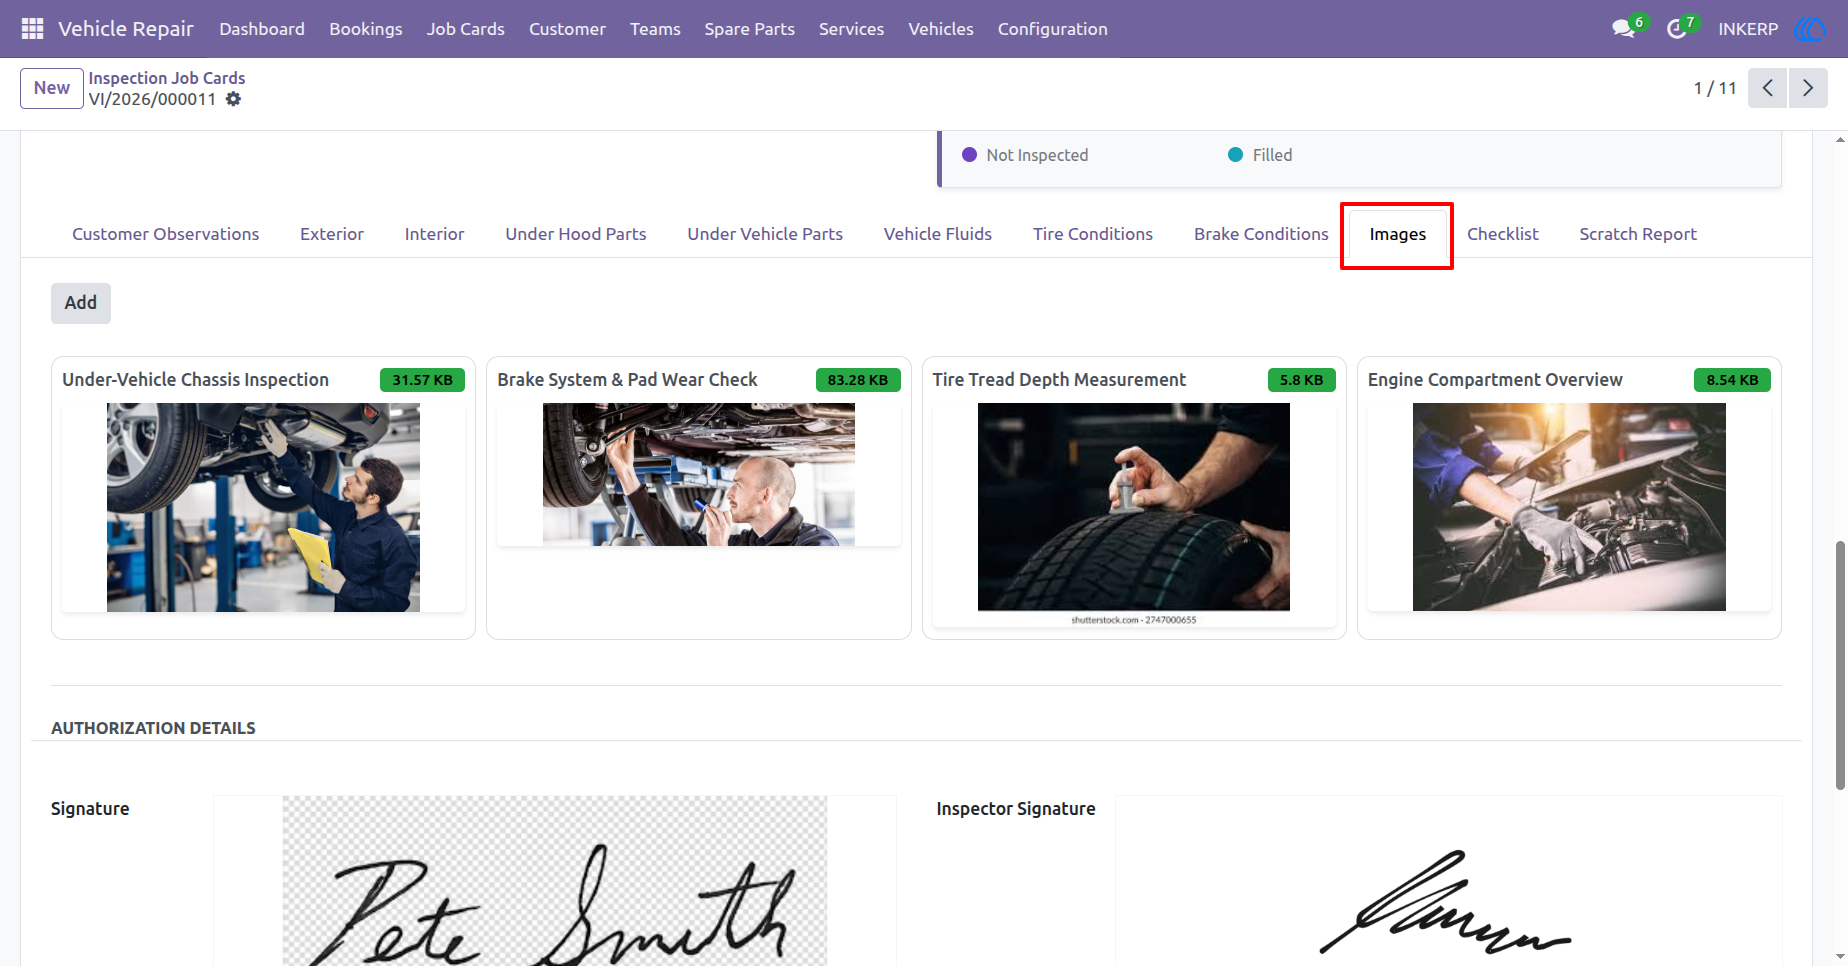Open the conversations chat icon

click(x=1623, y=29)
